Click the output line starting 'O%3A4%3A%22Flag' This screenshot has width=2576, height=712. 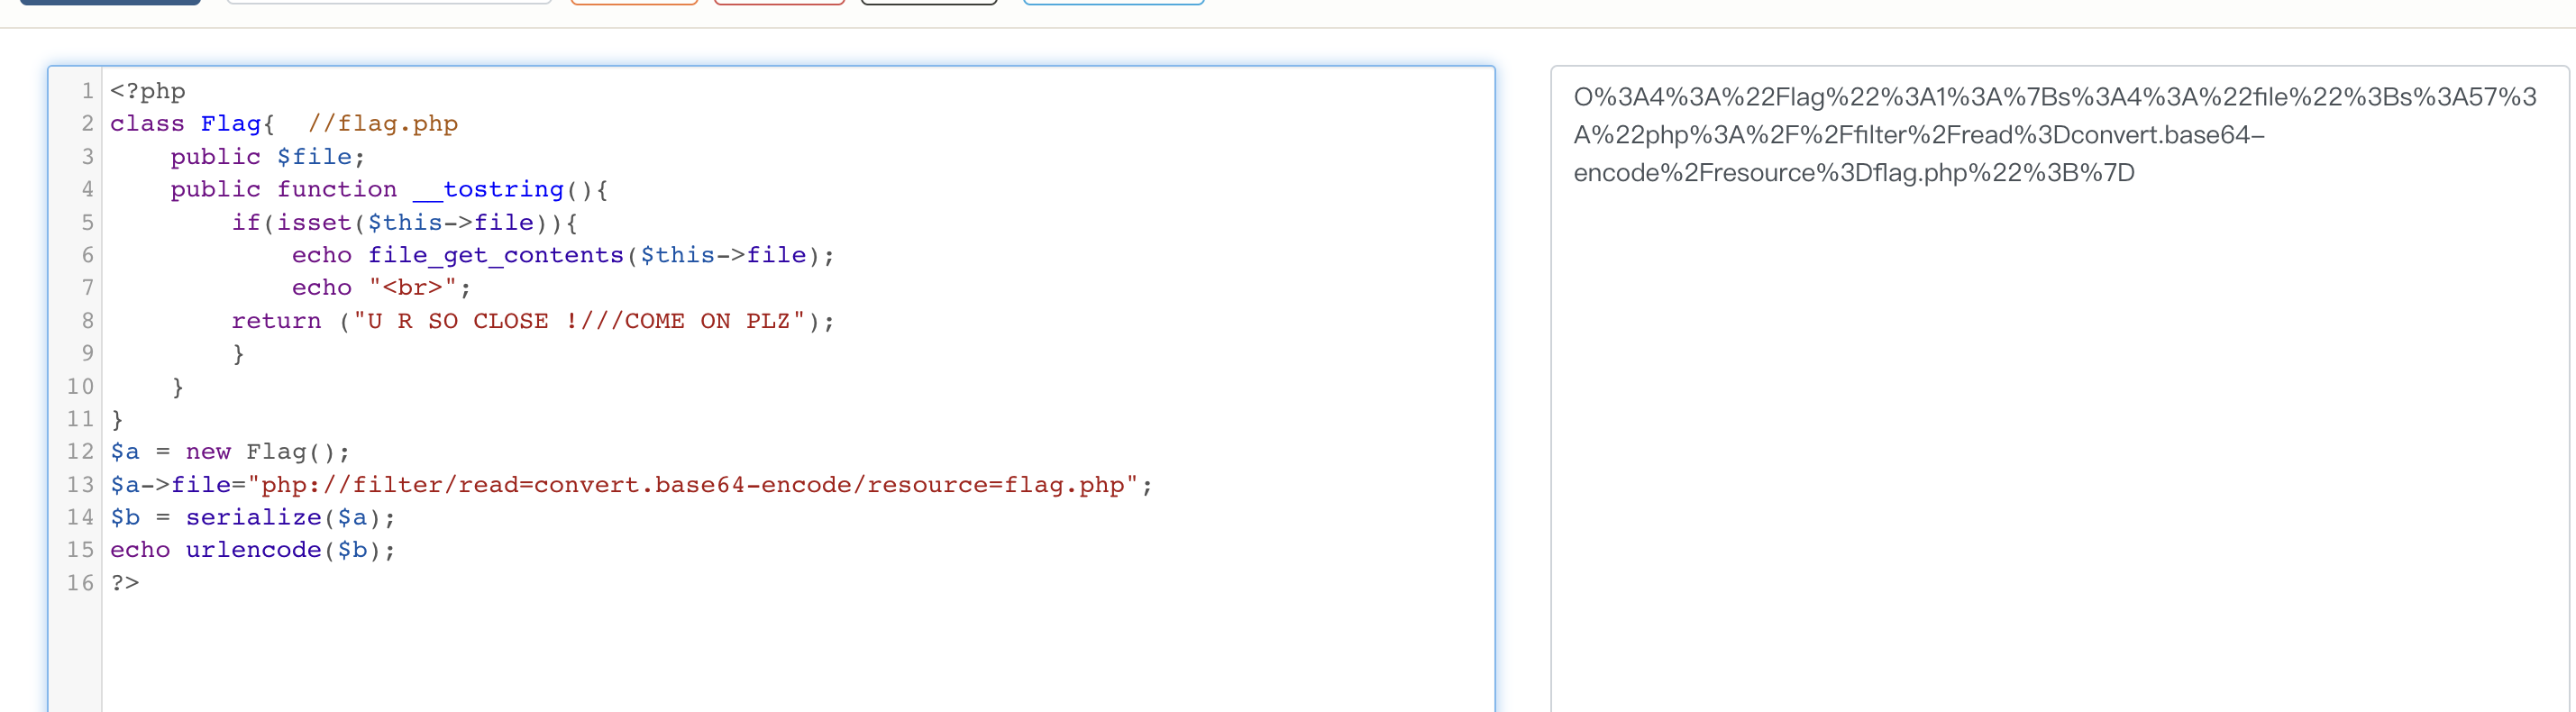coord(2055,97)
